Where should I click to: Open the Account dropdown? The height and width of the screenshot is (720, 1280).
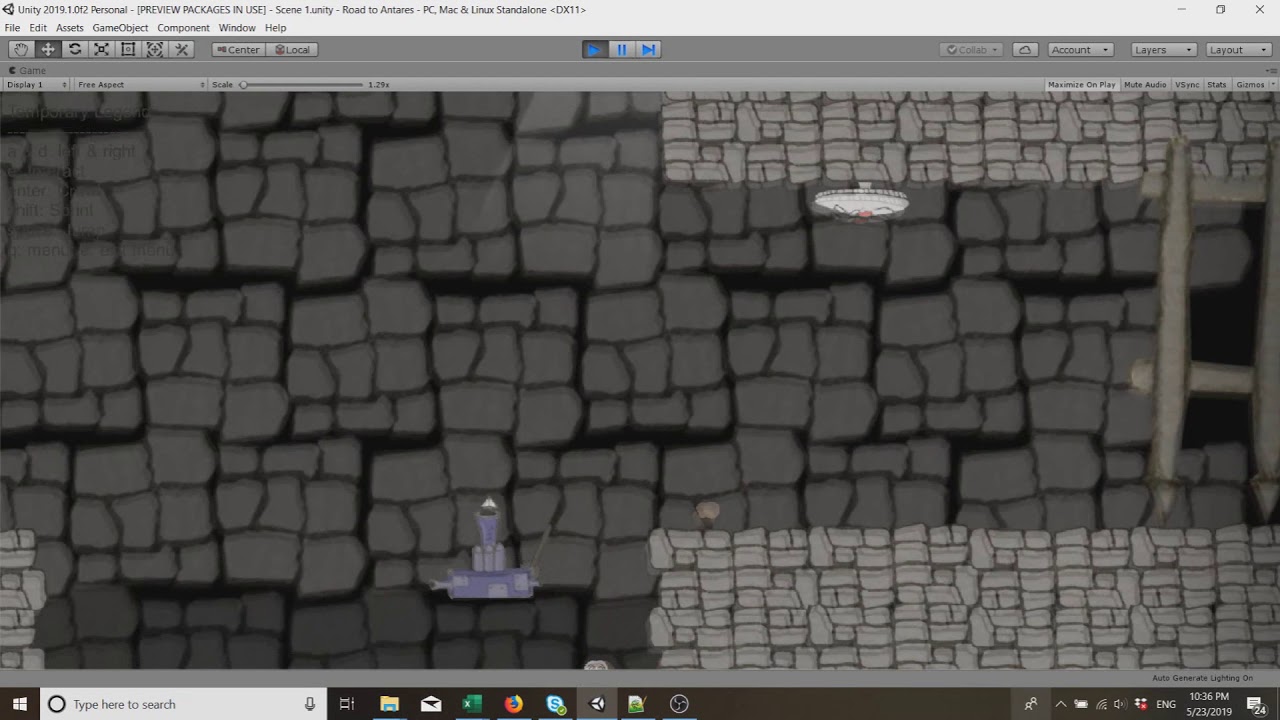1080,49
